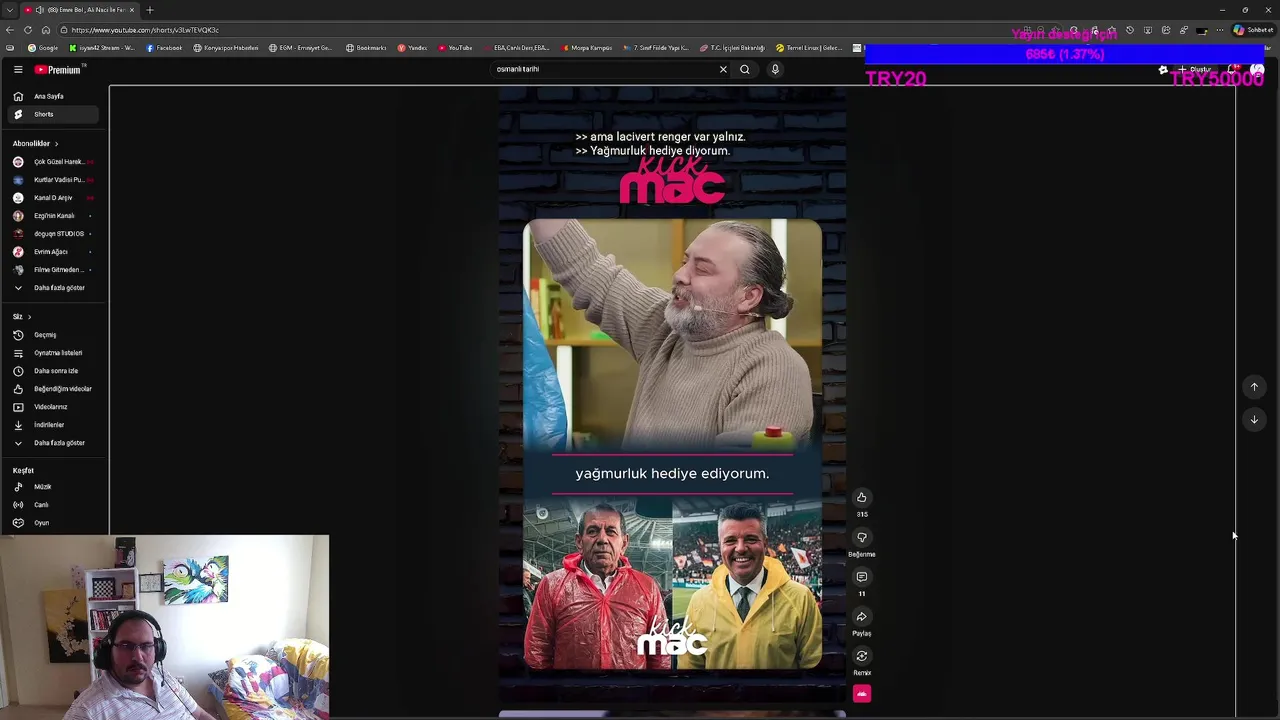Open Oynatma listeleri playlists
This screenshot has width=1280, height=720.
(x=54, y=353)
